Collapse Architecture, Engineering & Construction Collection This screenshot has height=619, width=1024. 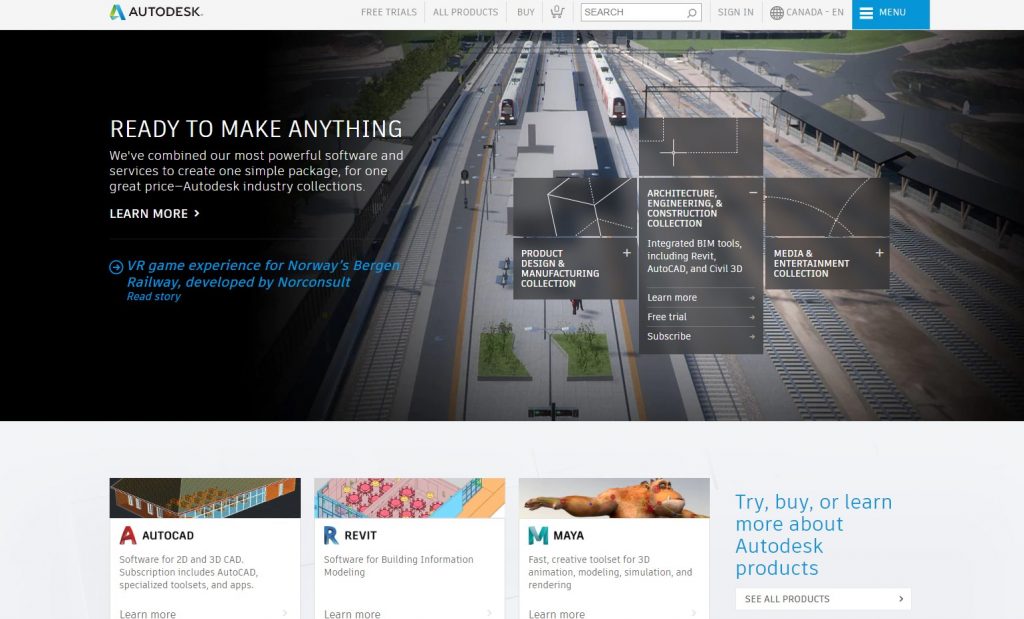(753, 193)
